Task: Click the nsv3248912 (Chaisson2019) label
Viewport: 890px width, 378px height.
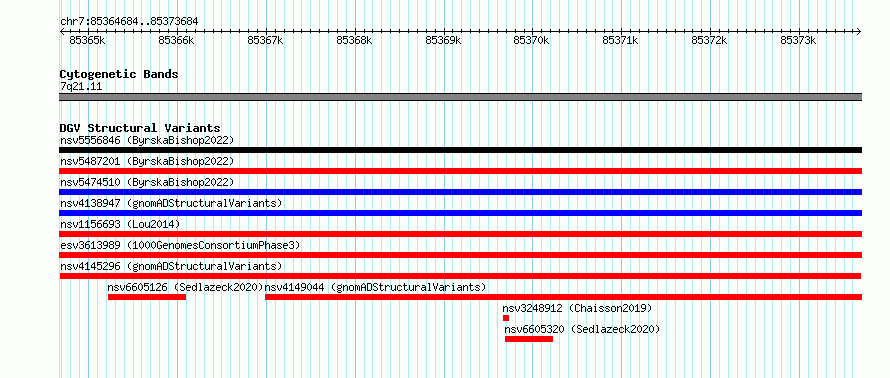Action: 577,308
